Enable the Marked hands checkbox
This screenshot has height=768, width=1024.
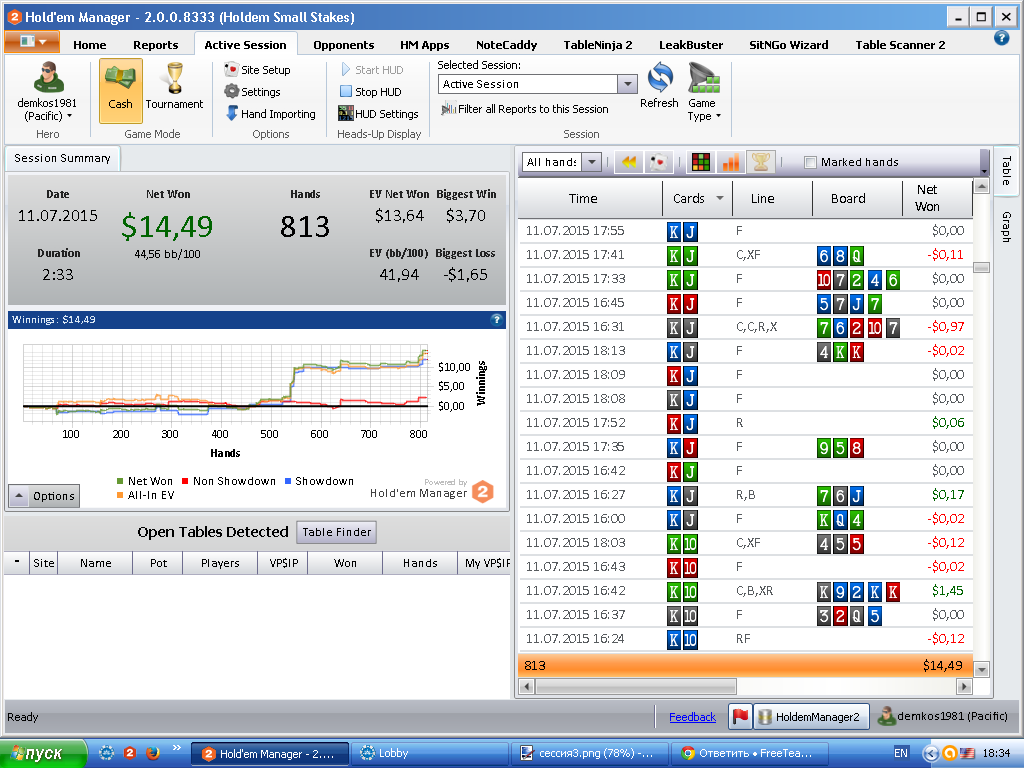pos(810,162)
